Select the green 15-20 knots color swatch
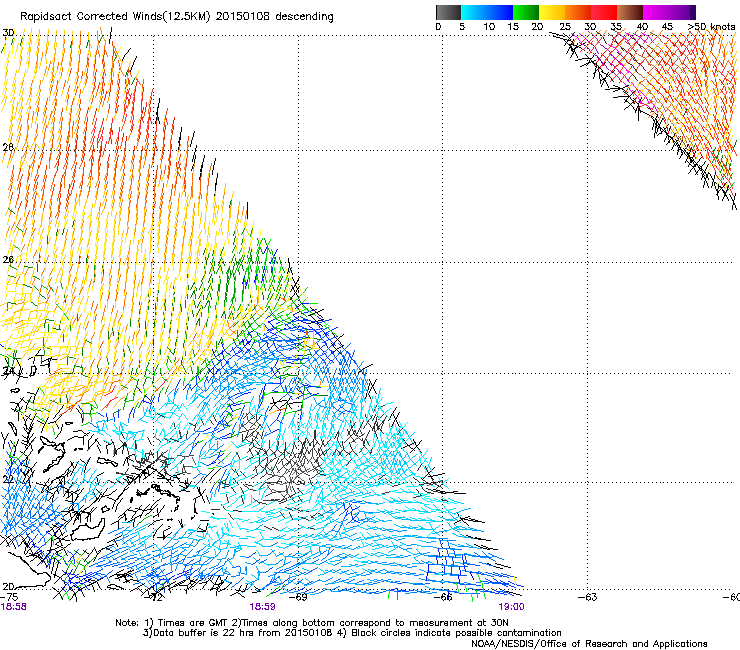Viewport: 740px width, 650px height. tap(526, 12)
